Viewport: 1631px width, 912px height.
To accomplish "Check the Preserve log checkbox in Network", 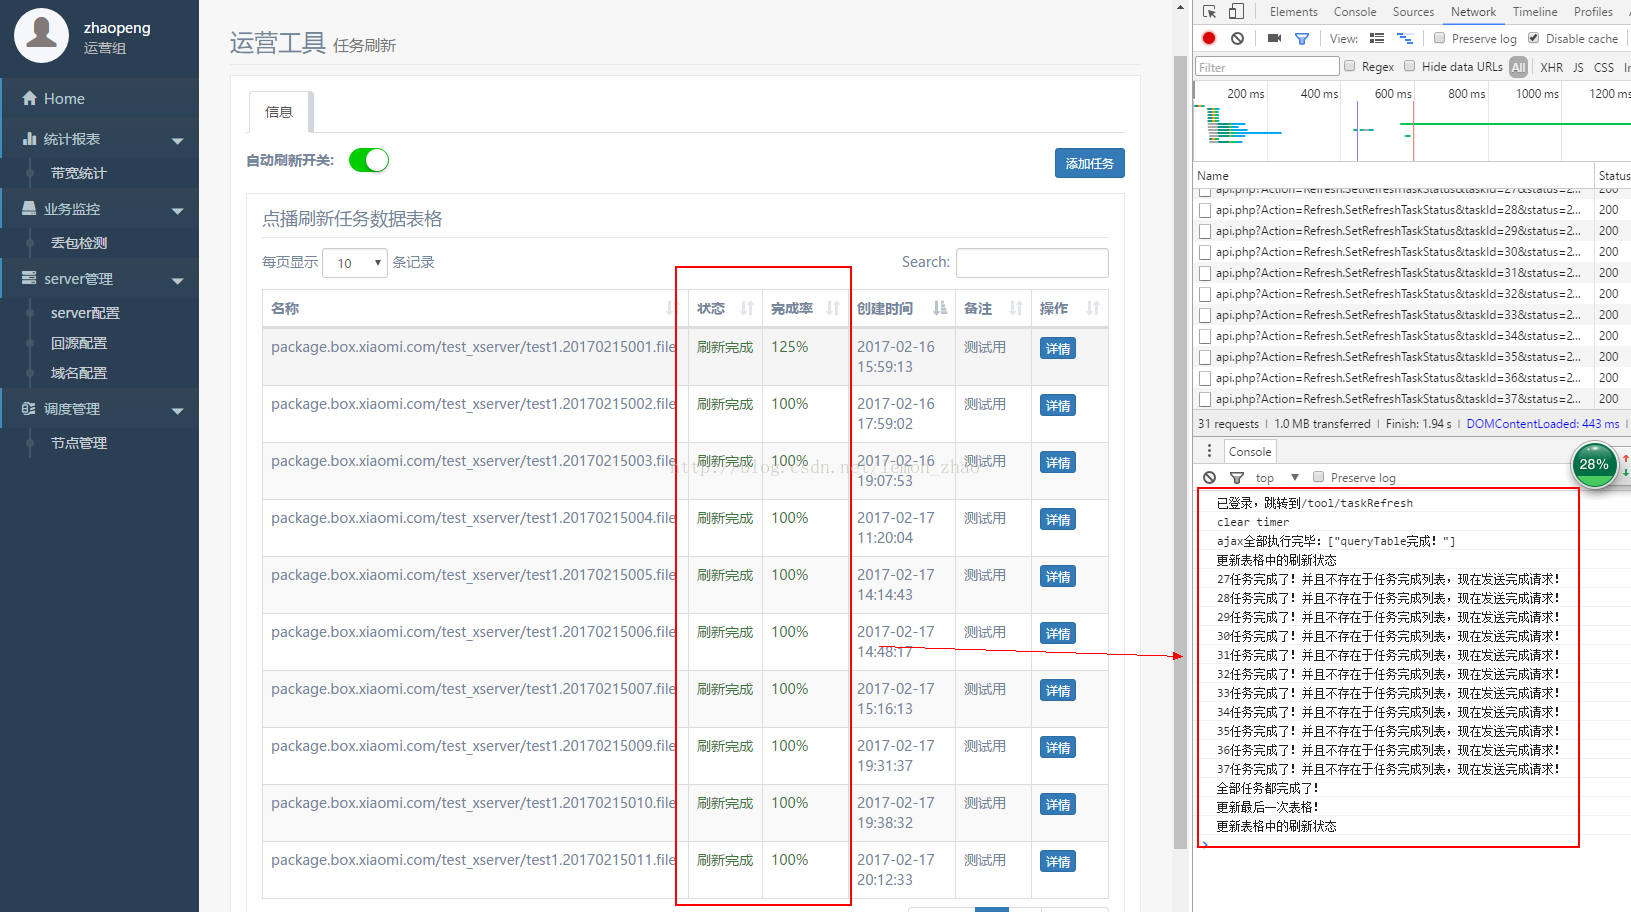I will [x=1439, y=38].
